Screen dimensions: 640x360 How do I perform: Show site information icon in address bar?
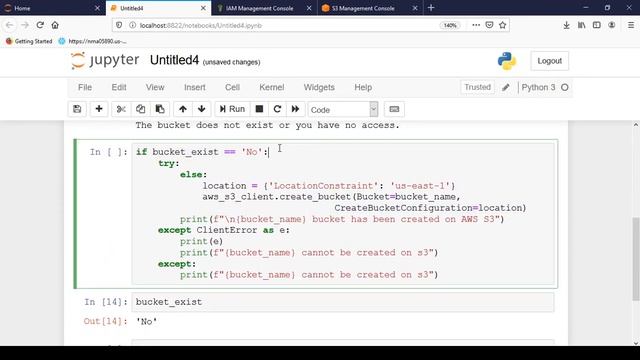133,25
